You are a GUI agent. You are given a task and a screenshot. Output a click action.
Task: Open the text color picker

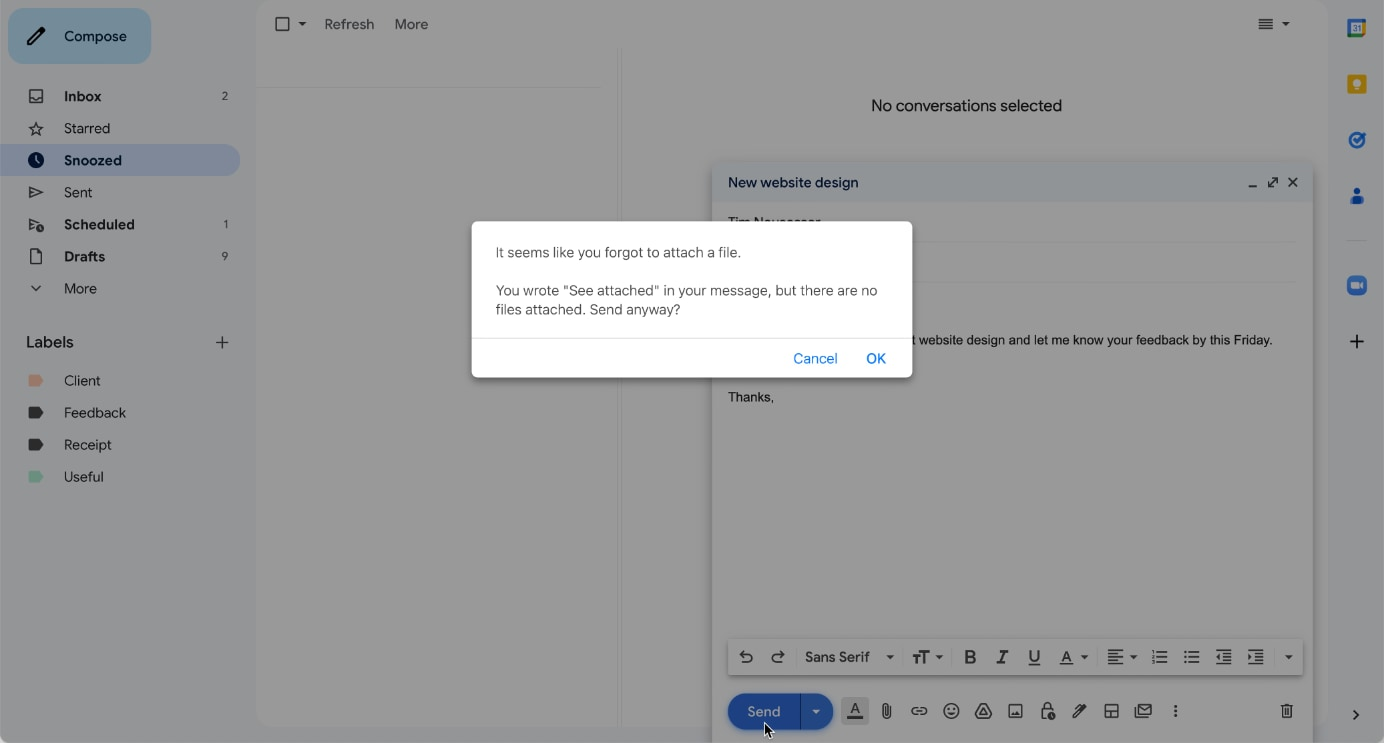tap(1073, 657)
